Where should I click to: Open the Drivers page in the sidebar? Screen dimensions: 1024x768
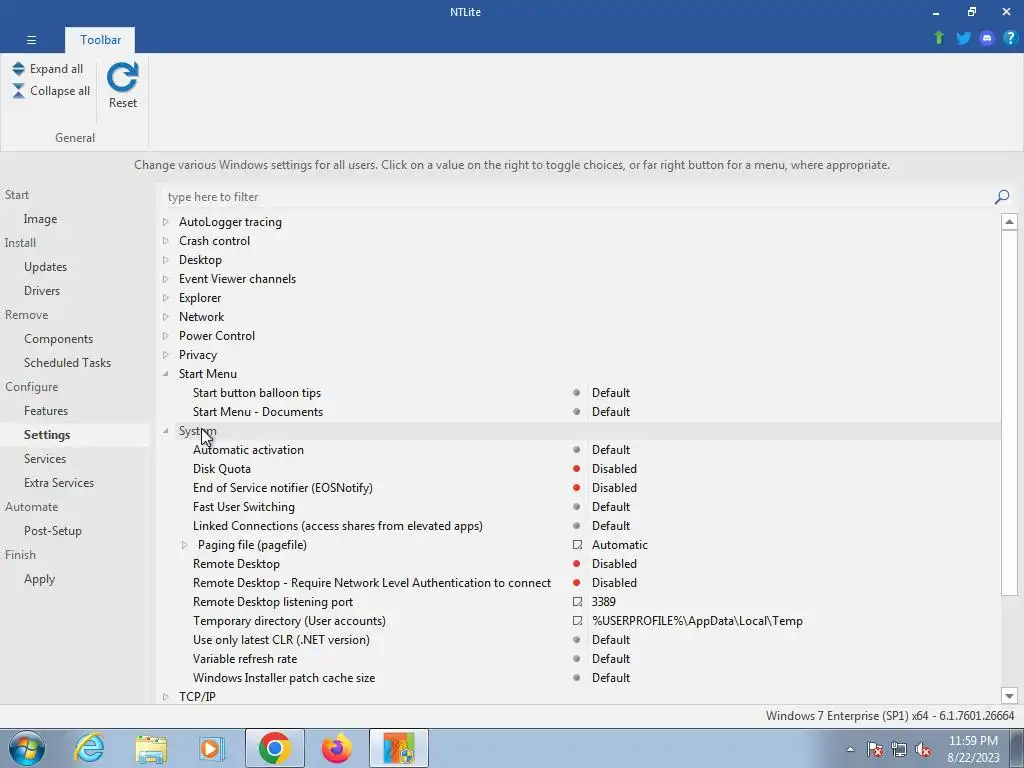click(42, 291)
